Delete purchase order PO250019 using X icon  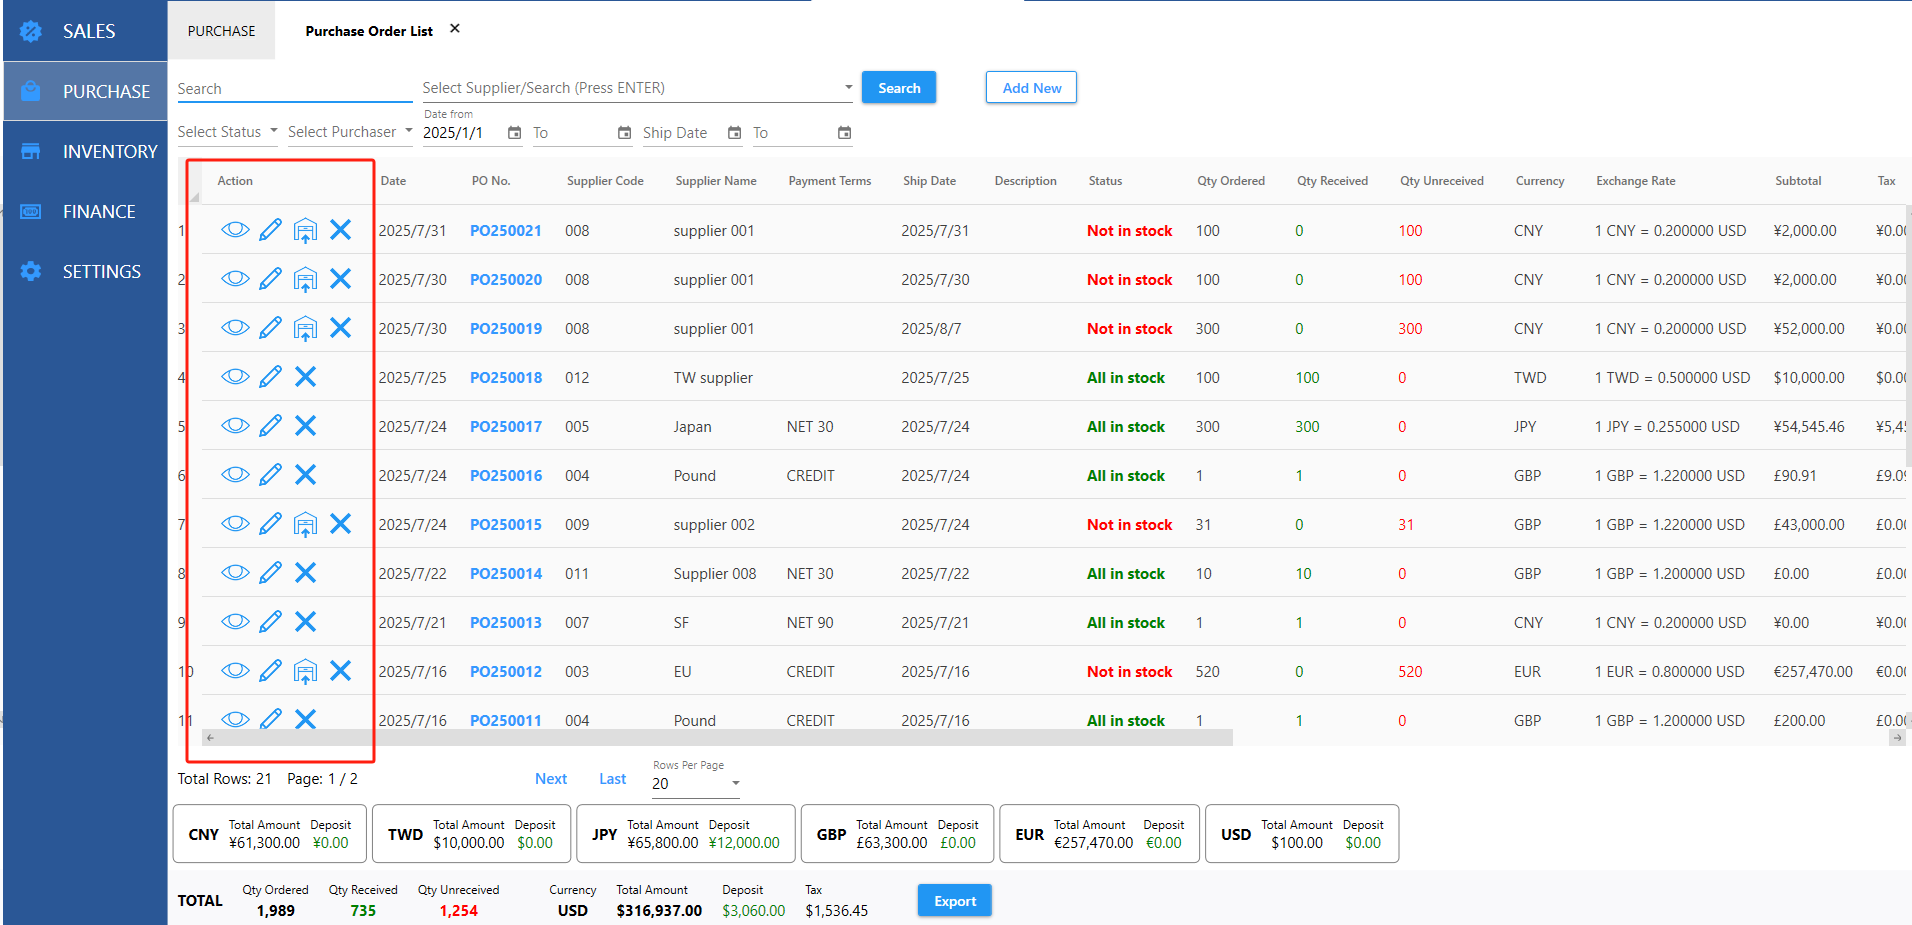pyautogui.click(x=340, y=328)
